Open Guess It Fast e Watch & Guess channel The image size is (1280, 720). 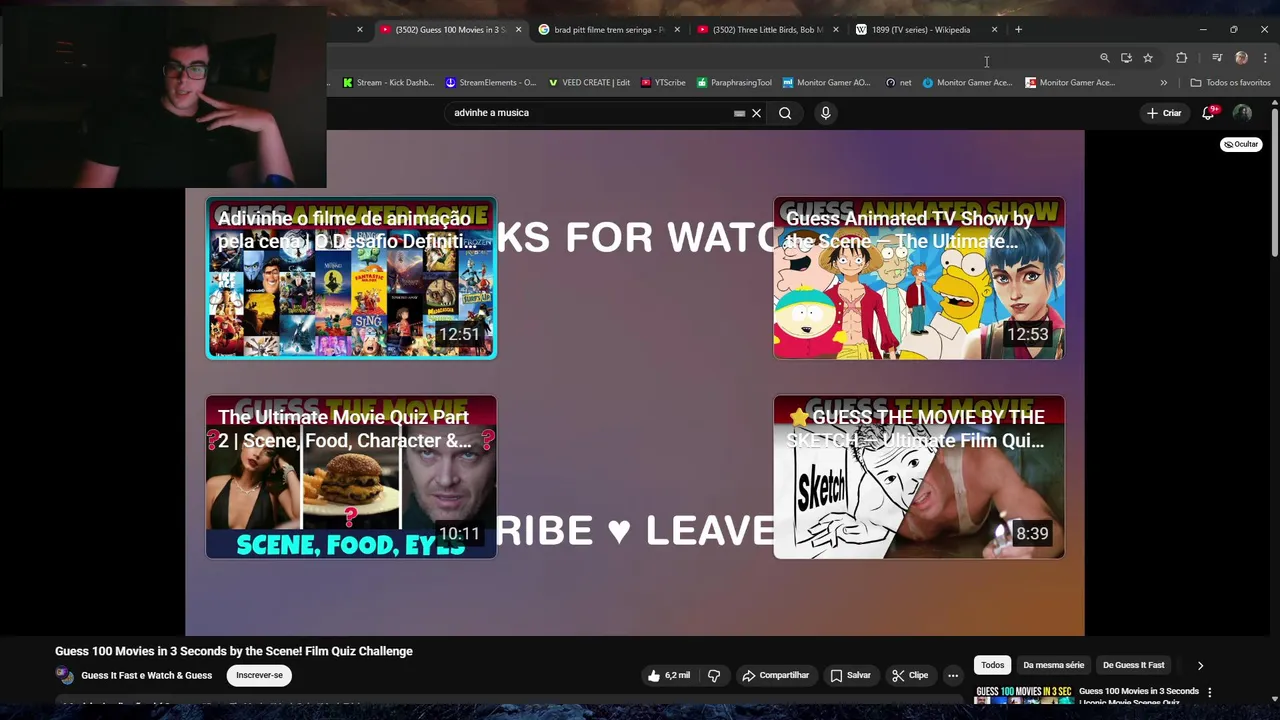147,675
